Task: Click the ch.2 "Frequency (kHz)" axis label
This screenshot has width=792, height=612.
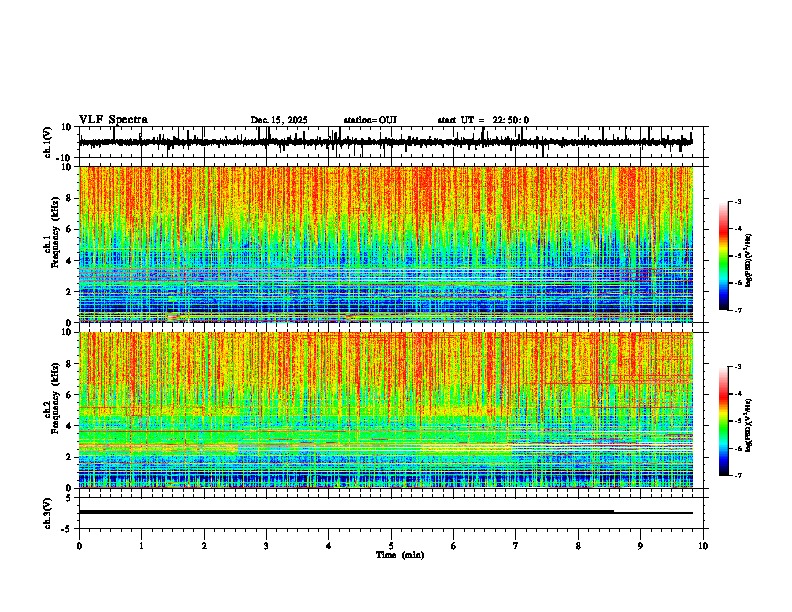Action: 55,398
